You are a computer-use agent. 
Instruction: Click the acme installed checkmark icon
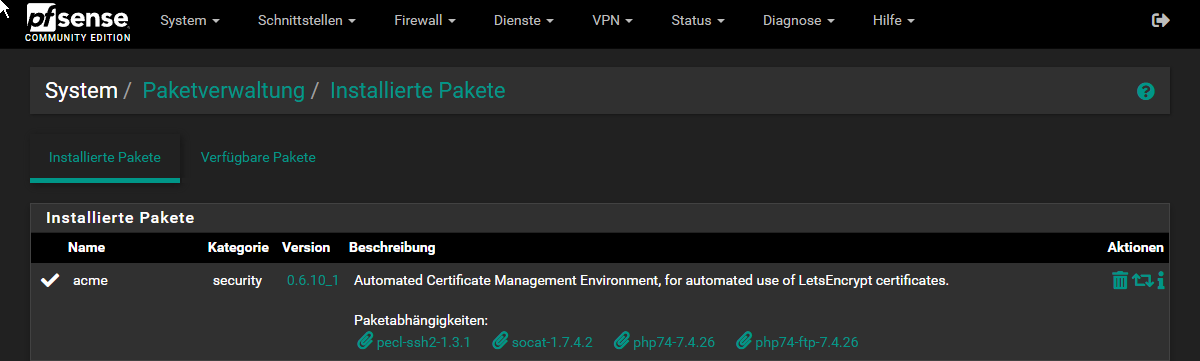click(50, 281)
